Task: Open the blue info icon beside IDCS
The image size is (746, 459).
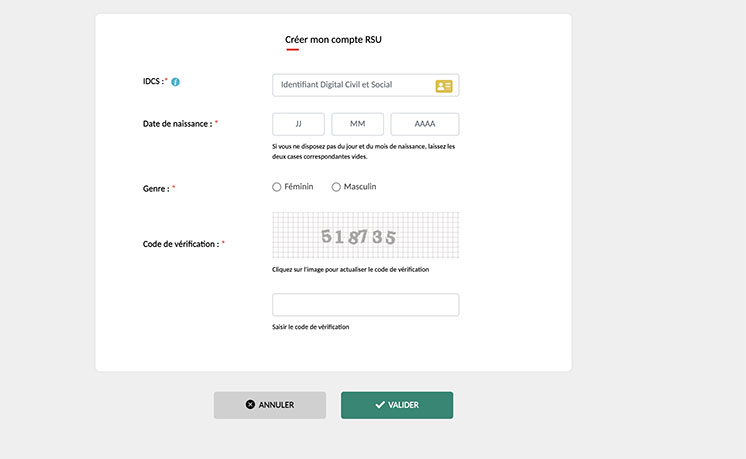Action: point(175,82)
